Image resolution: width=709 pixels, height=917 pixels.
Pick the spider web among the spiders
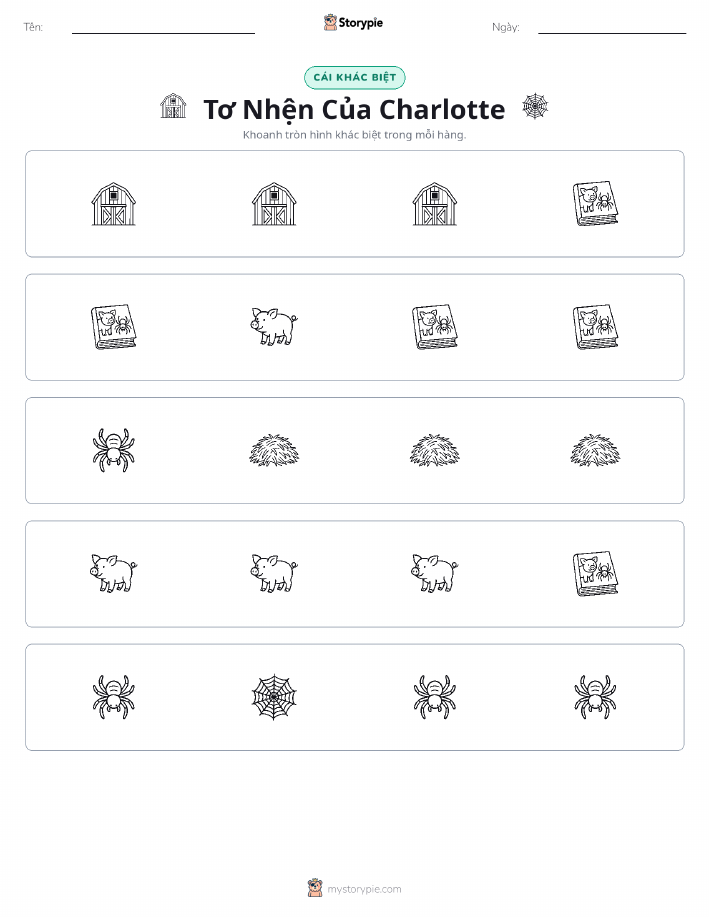274,697
